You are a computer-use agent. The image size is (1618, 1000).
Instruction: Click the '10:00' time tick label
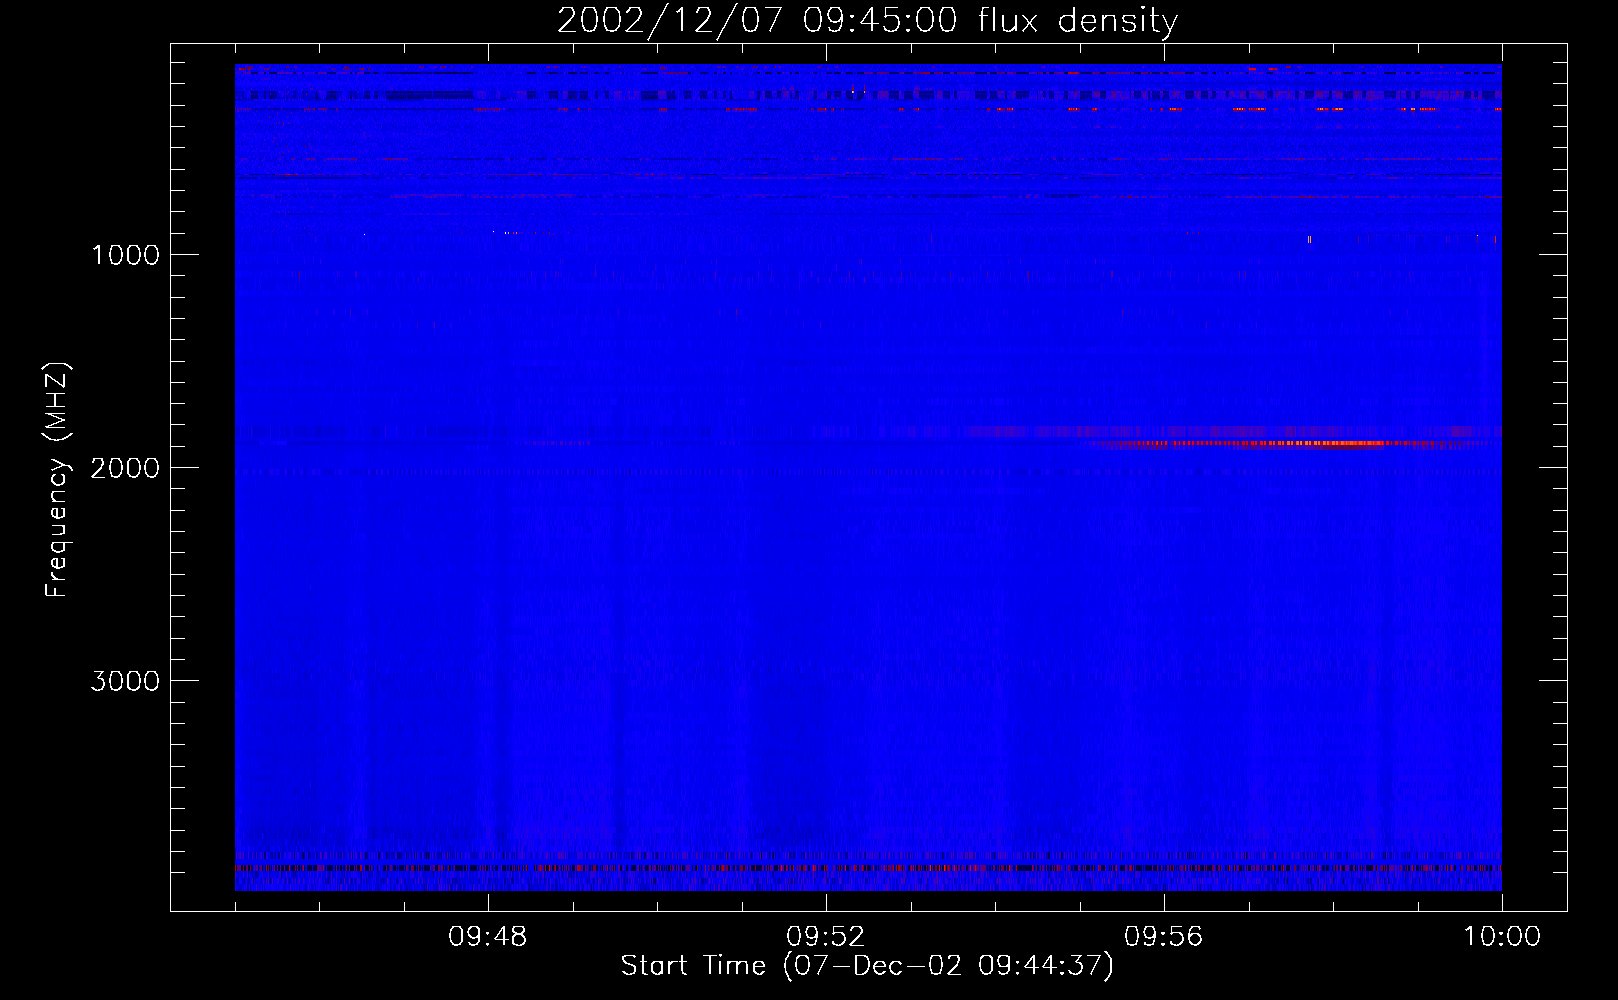click(1502, 937)
